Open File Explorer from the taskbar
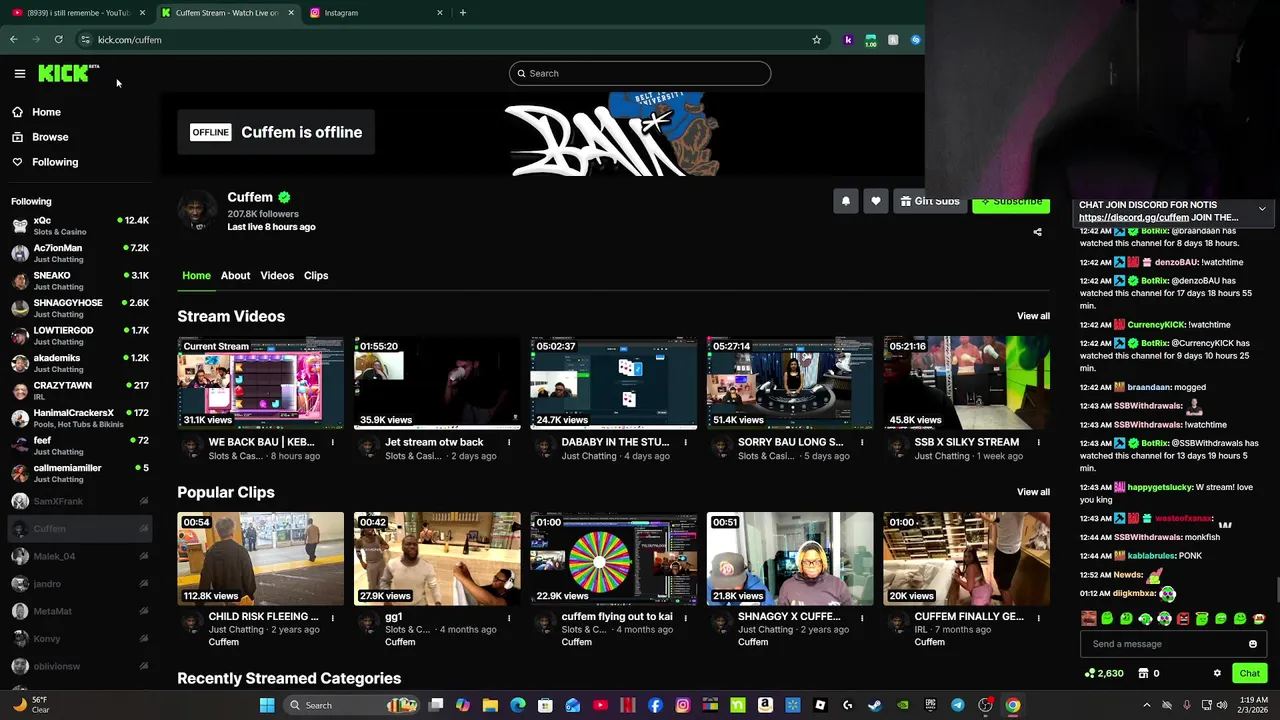The height and width of the screenshot is (720, 1280). pyautogui.click(x=490, y=705)
